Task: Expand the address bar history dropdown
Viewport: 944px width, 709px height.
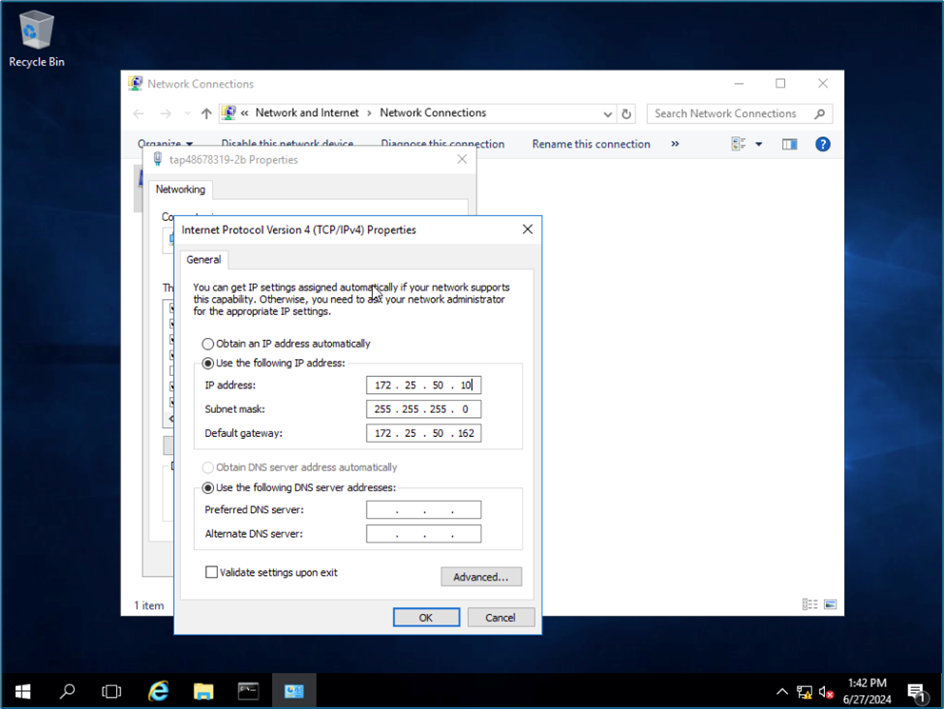Action: coord(607,114)
